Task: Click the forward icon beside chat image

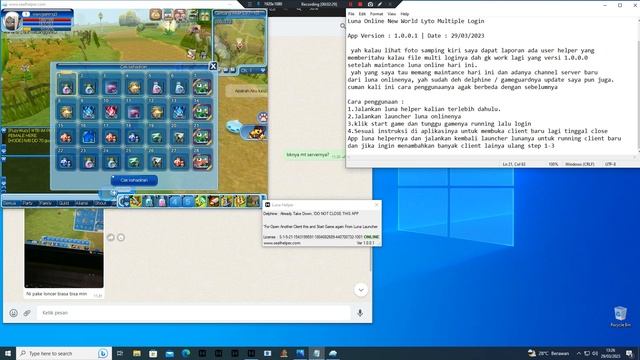Action: coord(111,237)
